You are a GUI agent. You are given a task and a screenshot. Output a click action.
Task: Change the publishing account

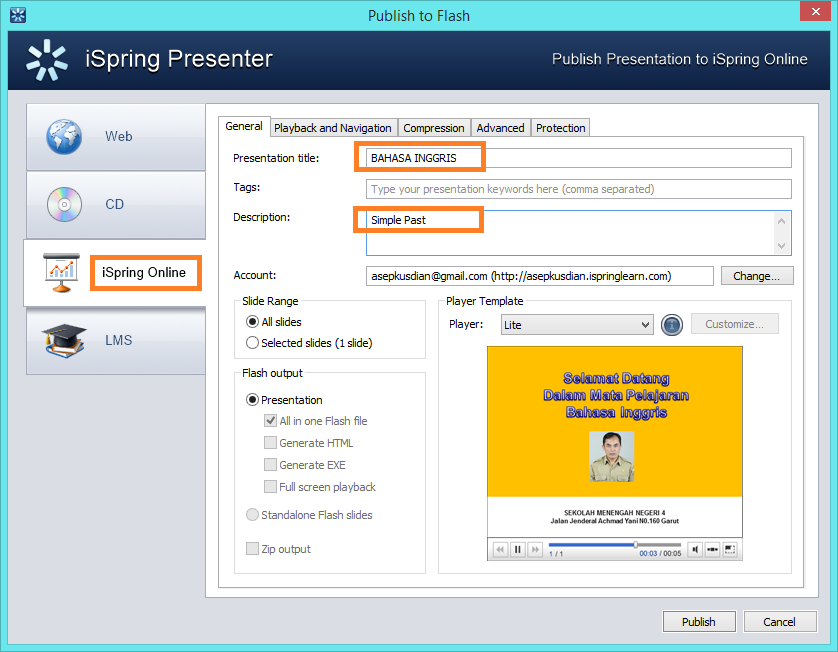(x=757, y=276)
